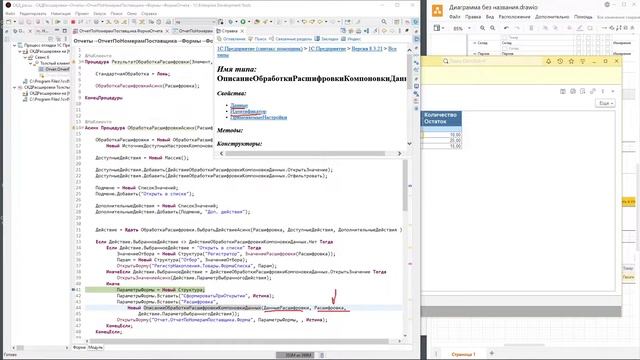Image resolution: width=640 pixels, height=360 pixels.
Task: Switch to the Модуль bottom editor tab
Action: point(96,347)
